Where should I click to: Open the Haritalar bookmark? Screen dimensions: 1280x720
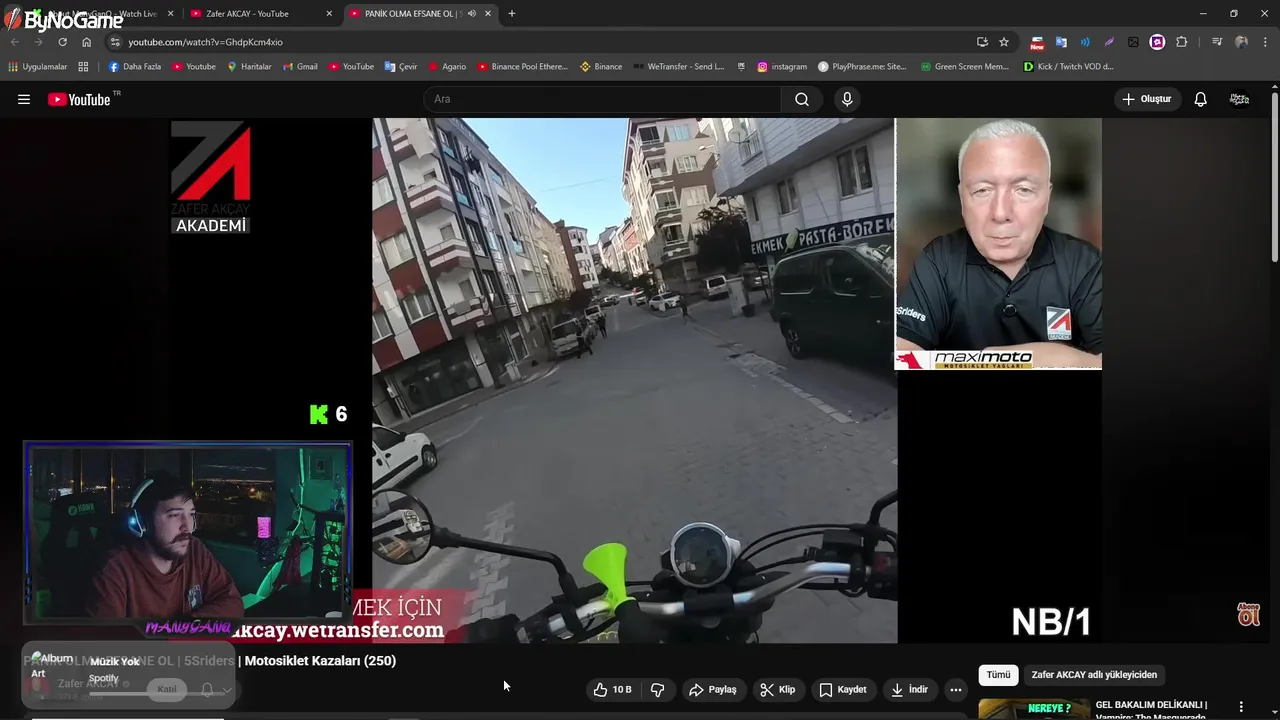[x=249, y=67]
